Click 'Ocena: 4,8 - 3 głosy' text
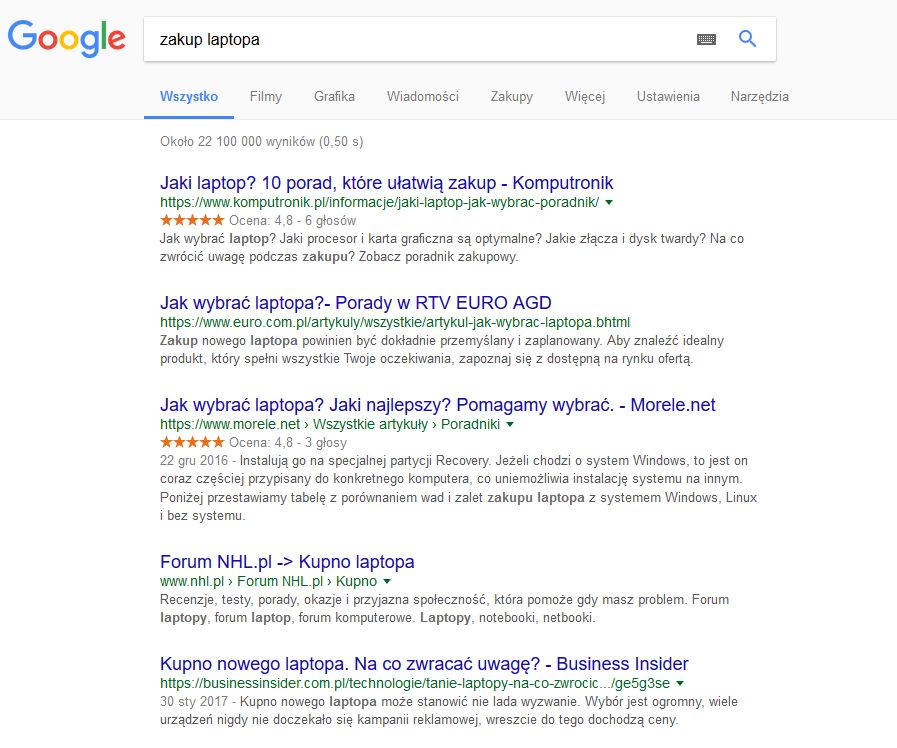 pos(288,443)
